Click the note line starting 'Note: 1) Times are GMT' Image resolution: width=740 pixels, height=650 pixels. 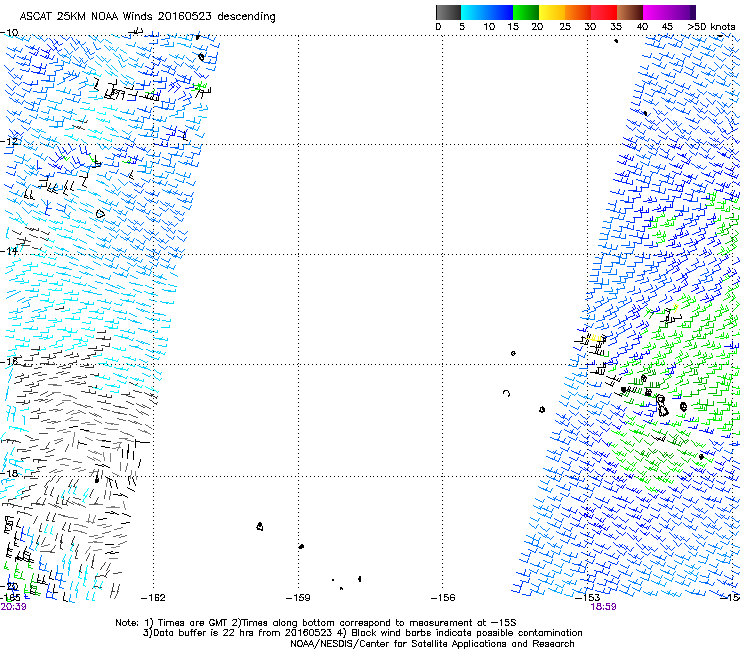[x=316, y=623]
